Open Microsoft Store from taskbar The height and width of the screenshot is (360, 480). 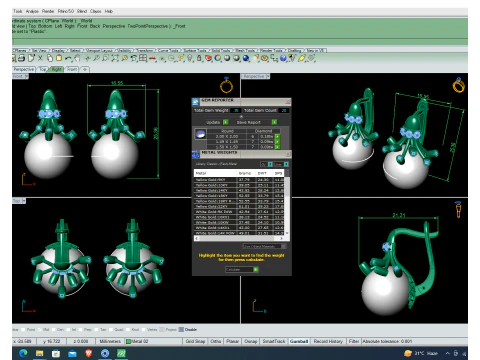point(56,353)
